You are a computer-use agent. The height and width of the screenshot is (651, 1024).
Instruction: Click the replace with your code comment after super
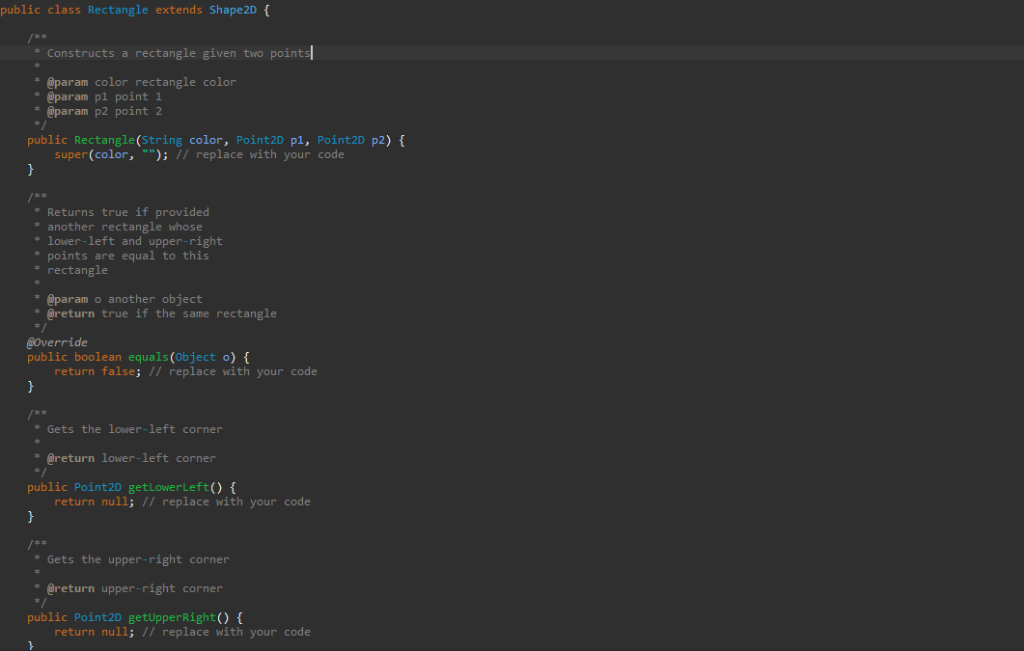click(x=262, y=154)
